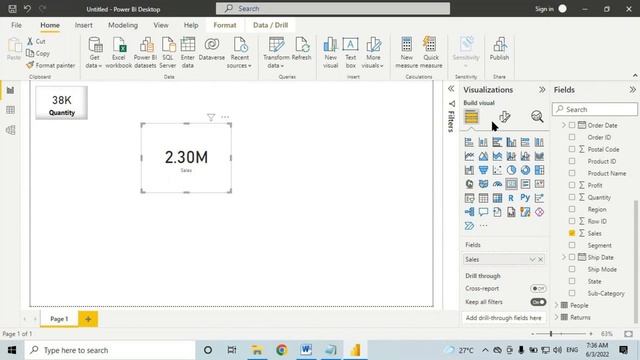Select the R script visual
Image resolution: width=640 pixels, height=360 pixels.
click(511, 198)
